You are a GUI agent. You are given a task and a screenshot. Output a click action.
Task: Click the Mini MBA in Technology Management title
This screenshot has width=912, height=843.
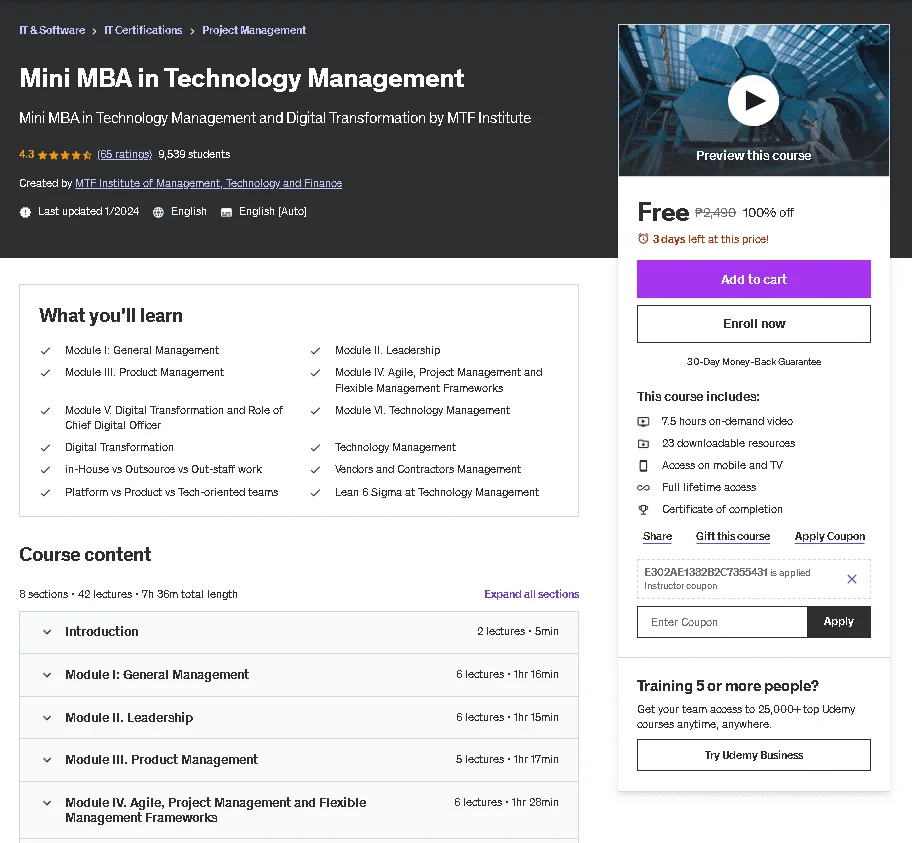coord(241,79)
